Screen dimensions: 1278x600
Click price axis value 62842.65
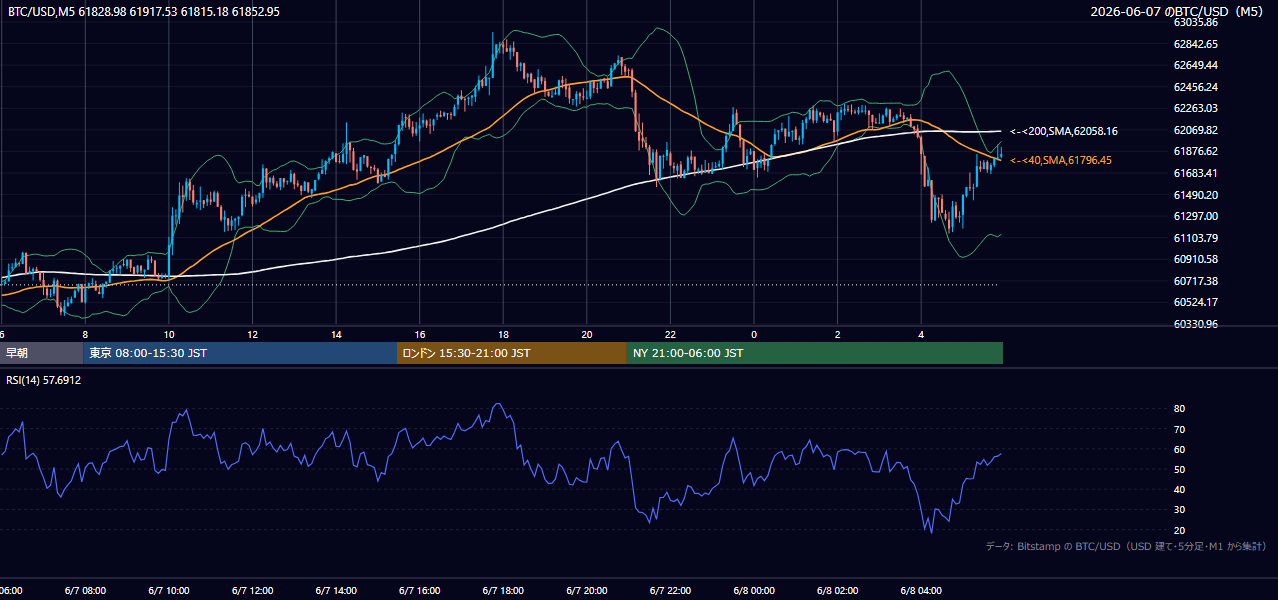coord(1195,44)
